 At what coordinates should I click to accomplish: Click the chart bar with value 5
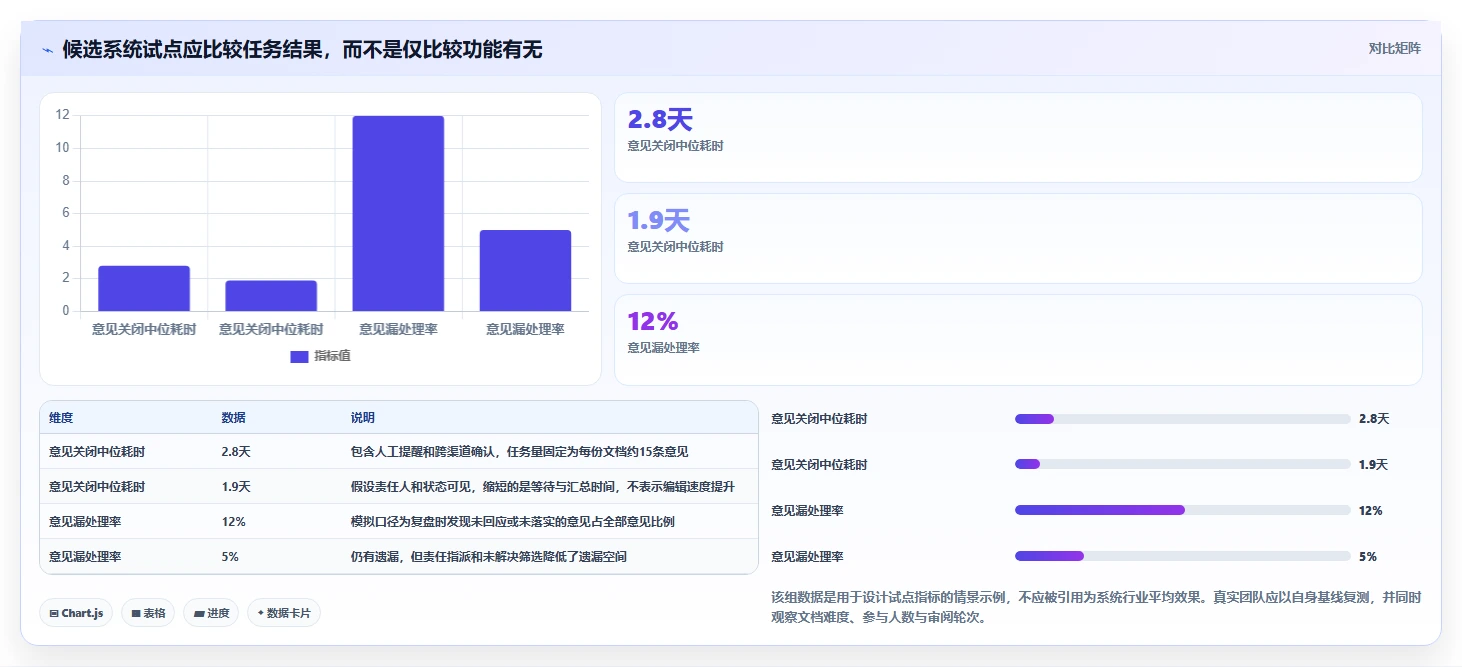click(x=525, y=271)
